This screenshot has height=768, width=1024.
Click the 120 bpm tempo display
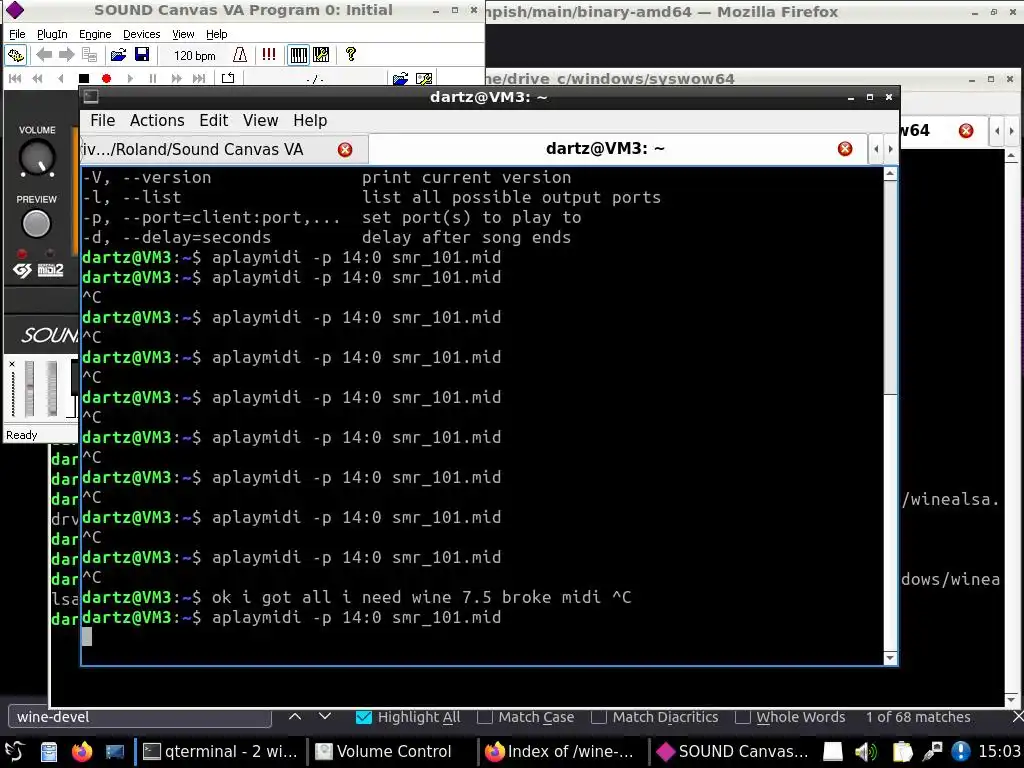pyautogui.click(x=194, y=56)
